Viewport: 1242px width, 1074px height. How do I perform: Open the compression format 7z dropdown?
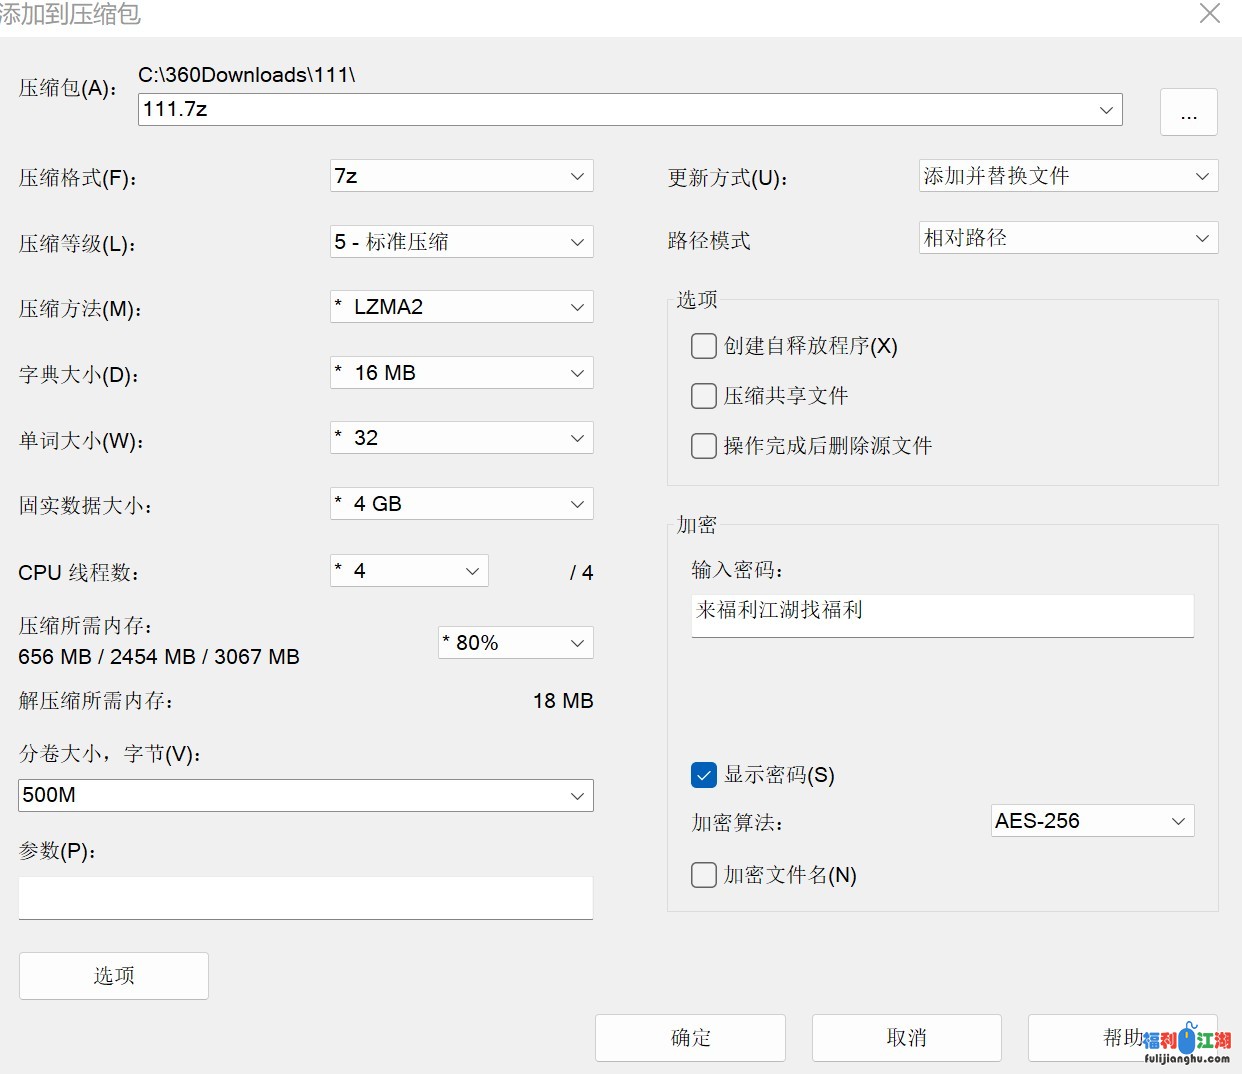(x=461, y=176)
